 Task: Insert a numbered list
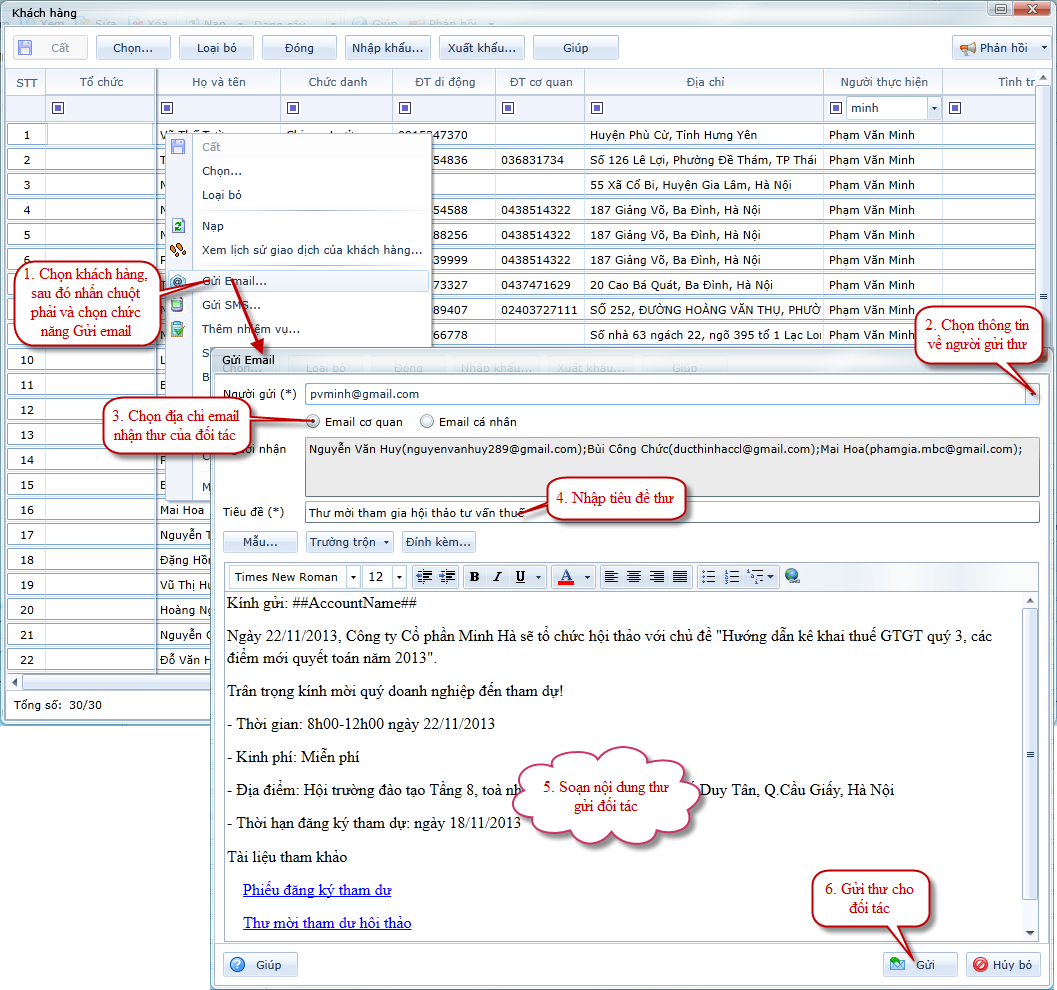[x=732, y=577]
